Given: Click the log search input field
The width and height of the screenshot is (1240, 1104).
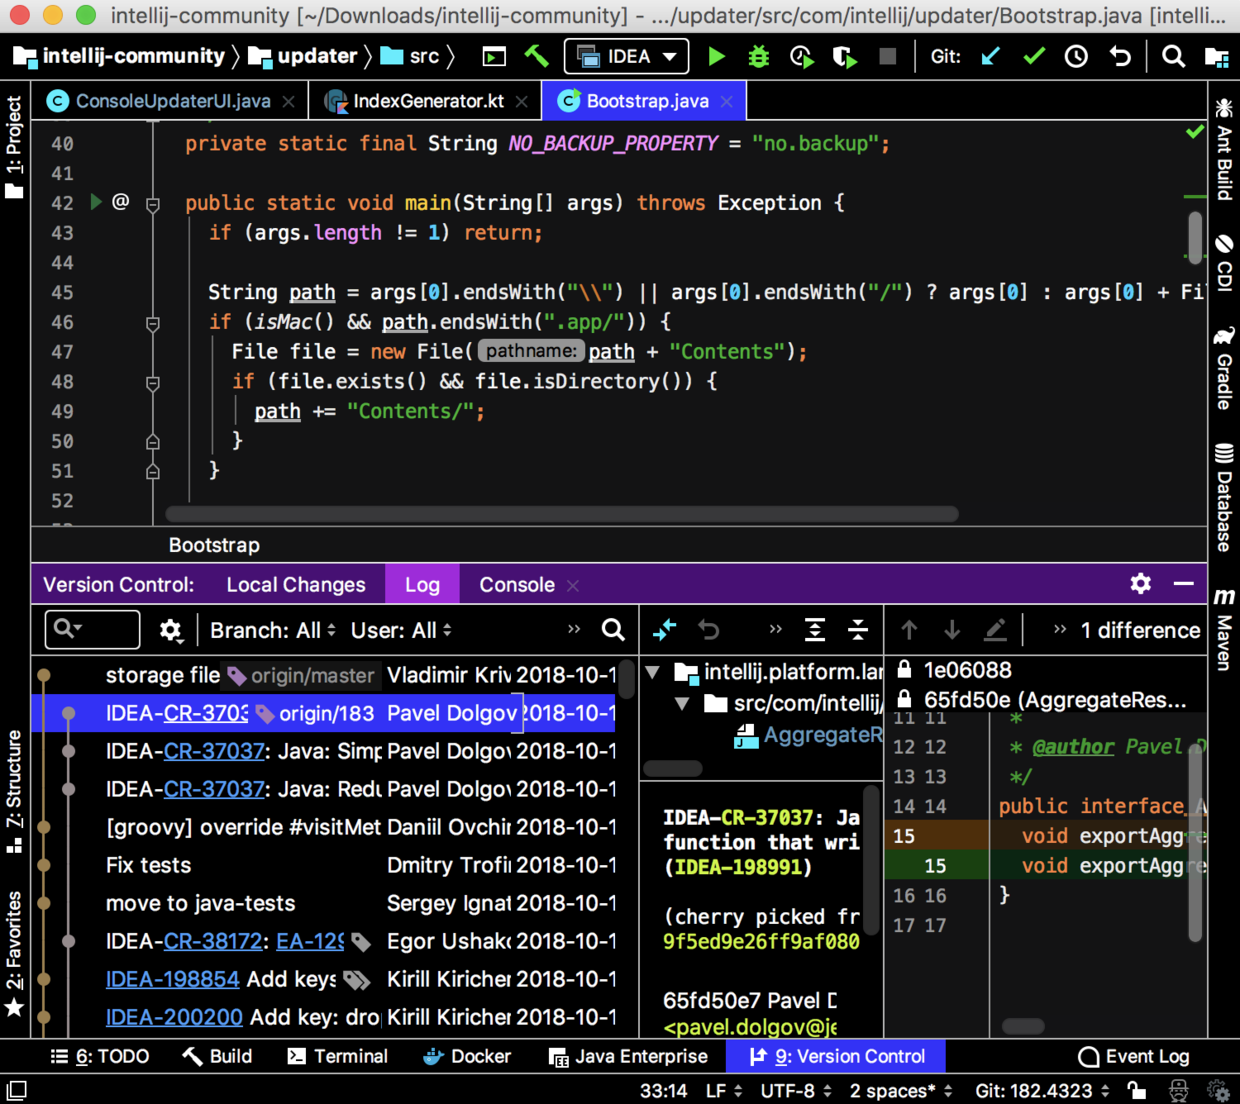Looking at the screenshot, I should [92, 629].
